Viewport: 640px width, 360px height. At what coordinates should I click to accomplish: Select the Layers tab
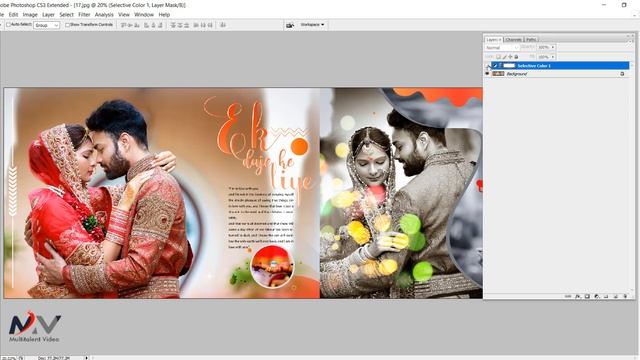[x=492, y=40]
